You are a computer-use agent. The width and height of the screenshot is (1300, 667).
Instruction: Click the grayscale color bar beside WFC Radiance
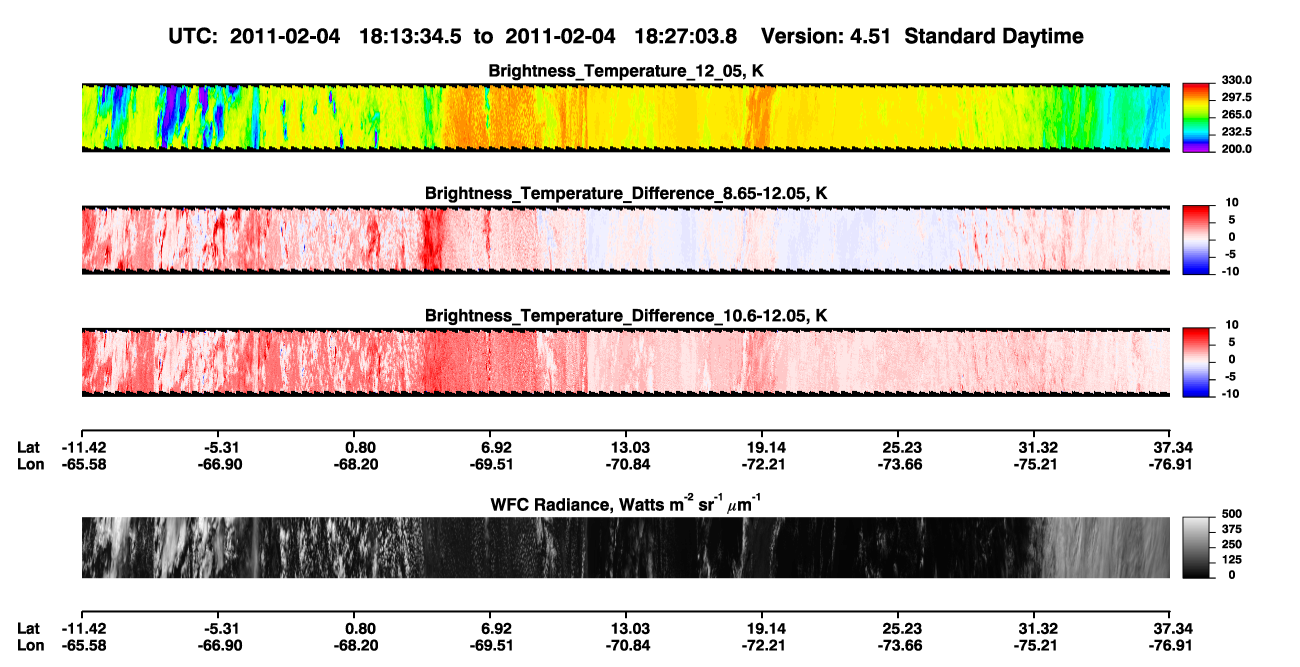pos(1195,546)
